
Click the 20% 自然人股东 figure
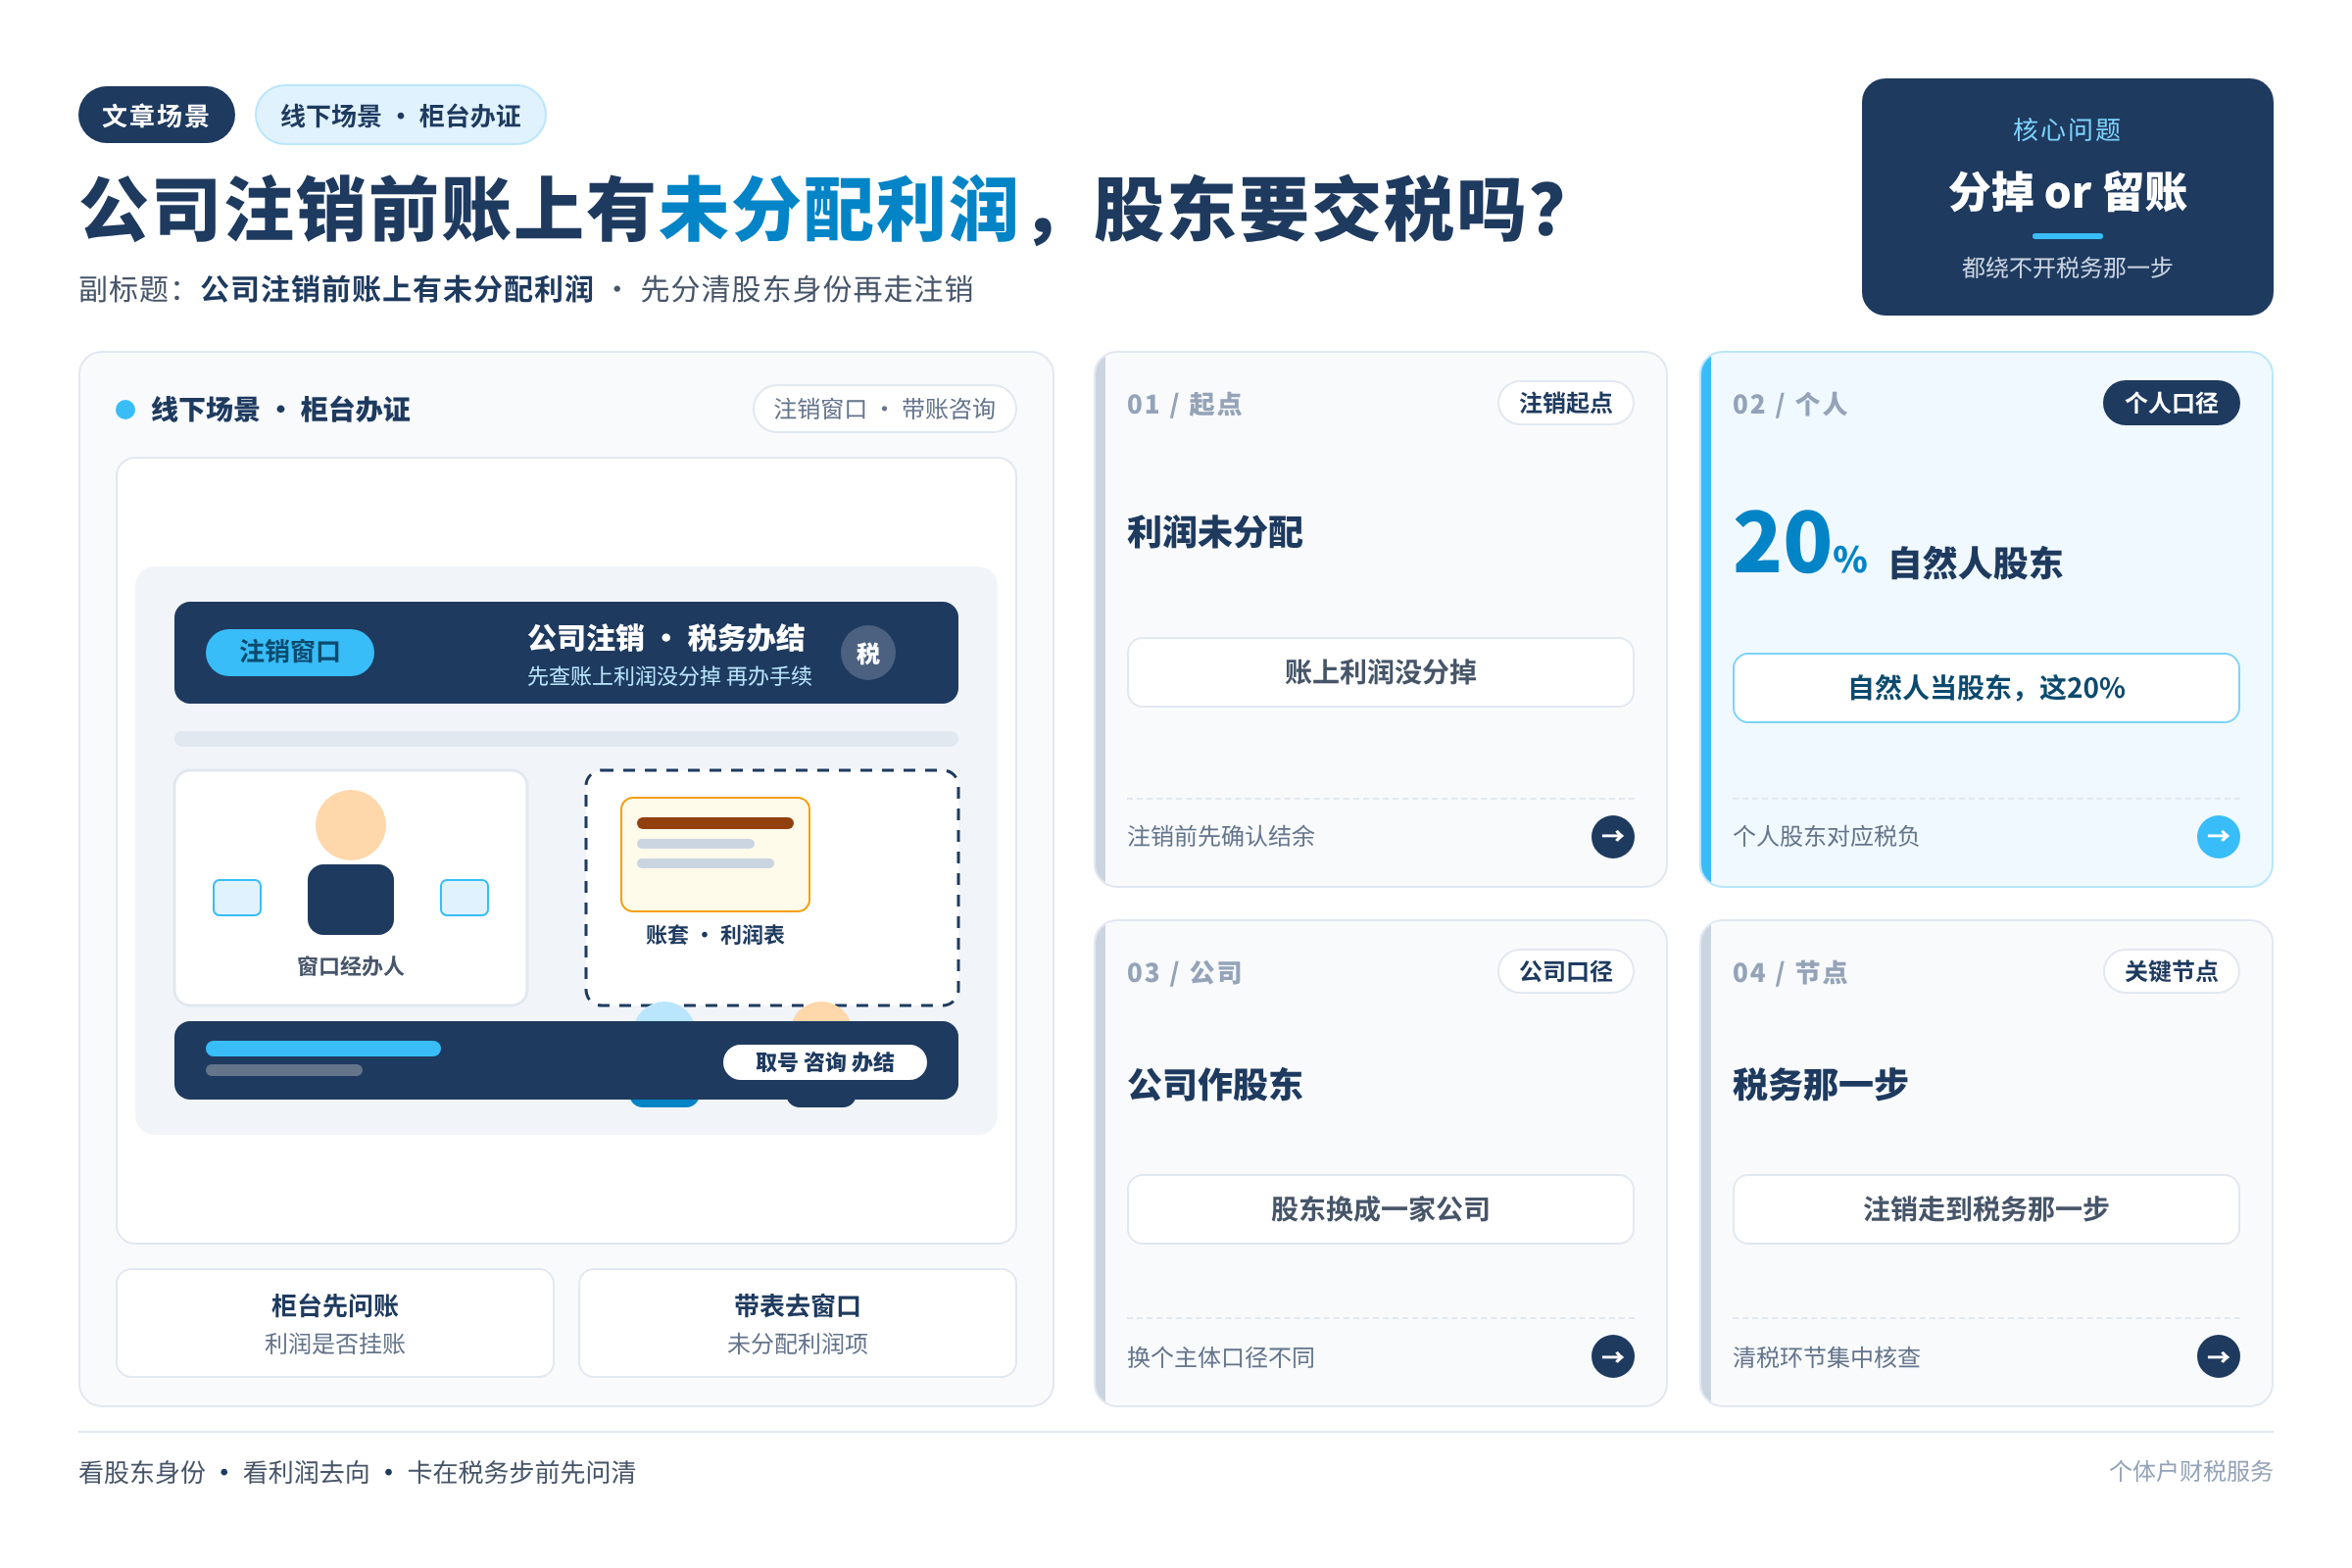(x=1896, y=546)
